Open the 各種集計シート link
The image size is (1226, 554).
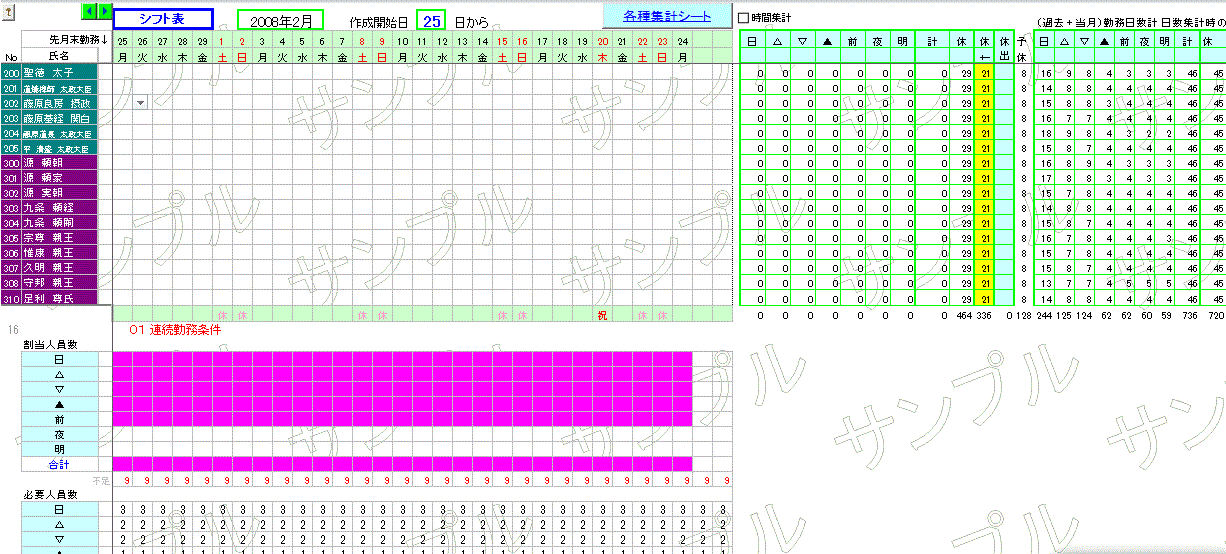tap(667, 17)
